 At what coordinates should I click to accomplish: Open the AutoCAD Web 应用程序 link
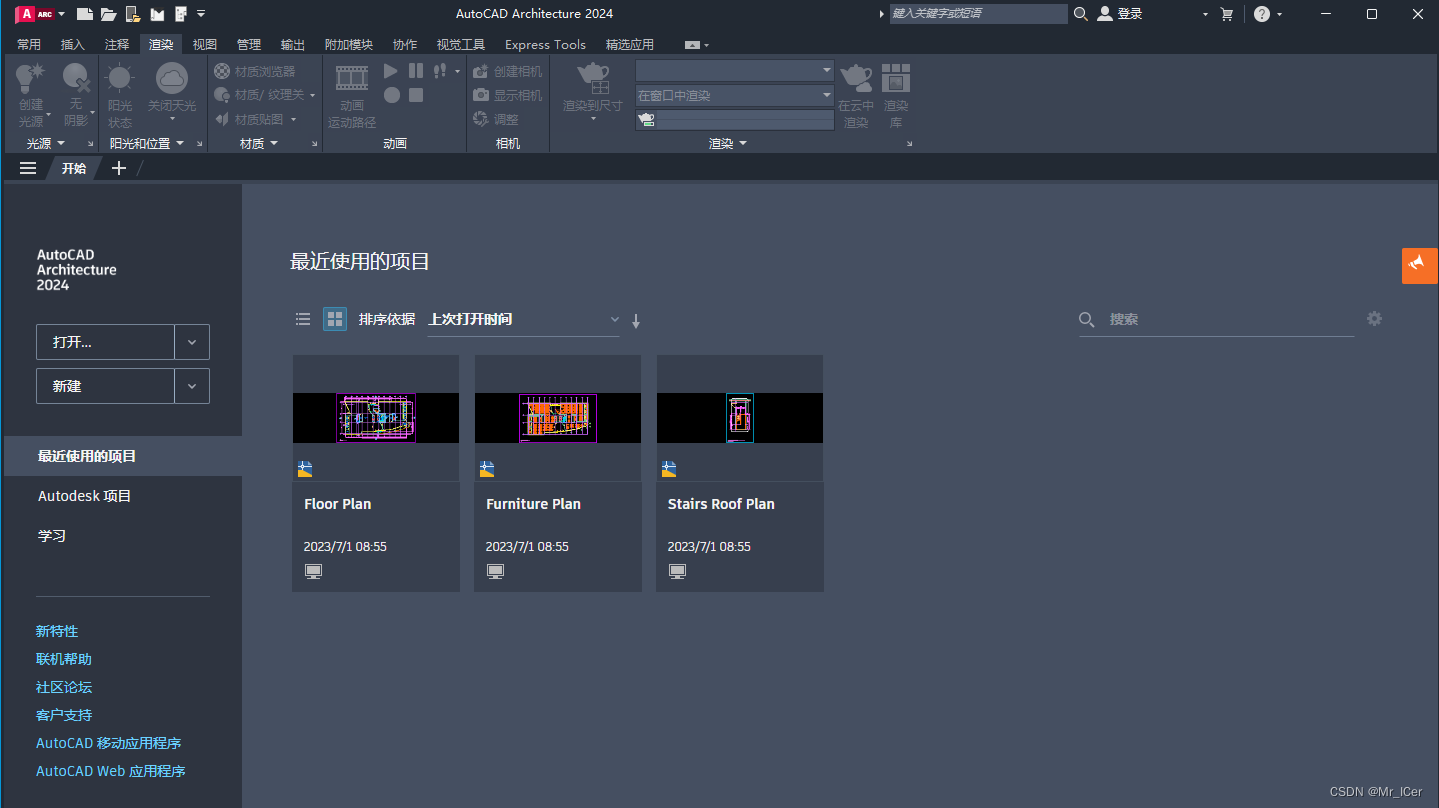tap(111, 771)
